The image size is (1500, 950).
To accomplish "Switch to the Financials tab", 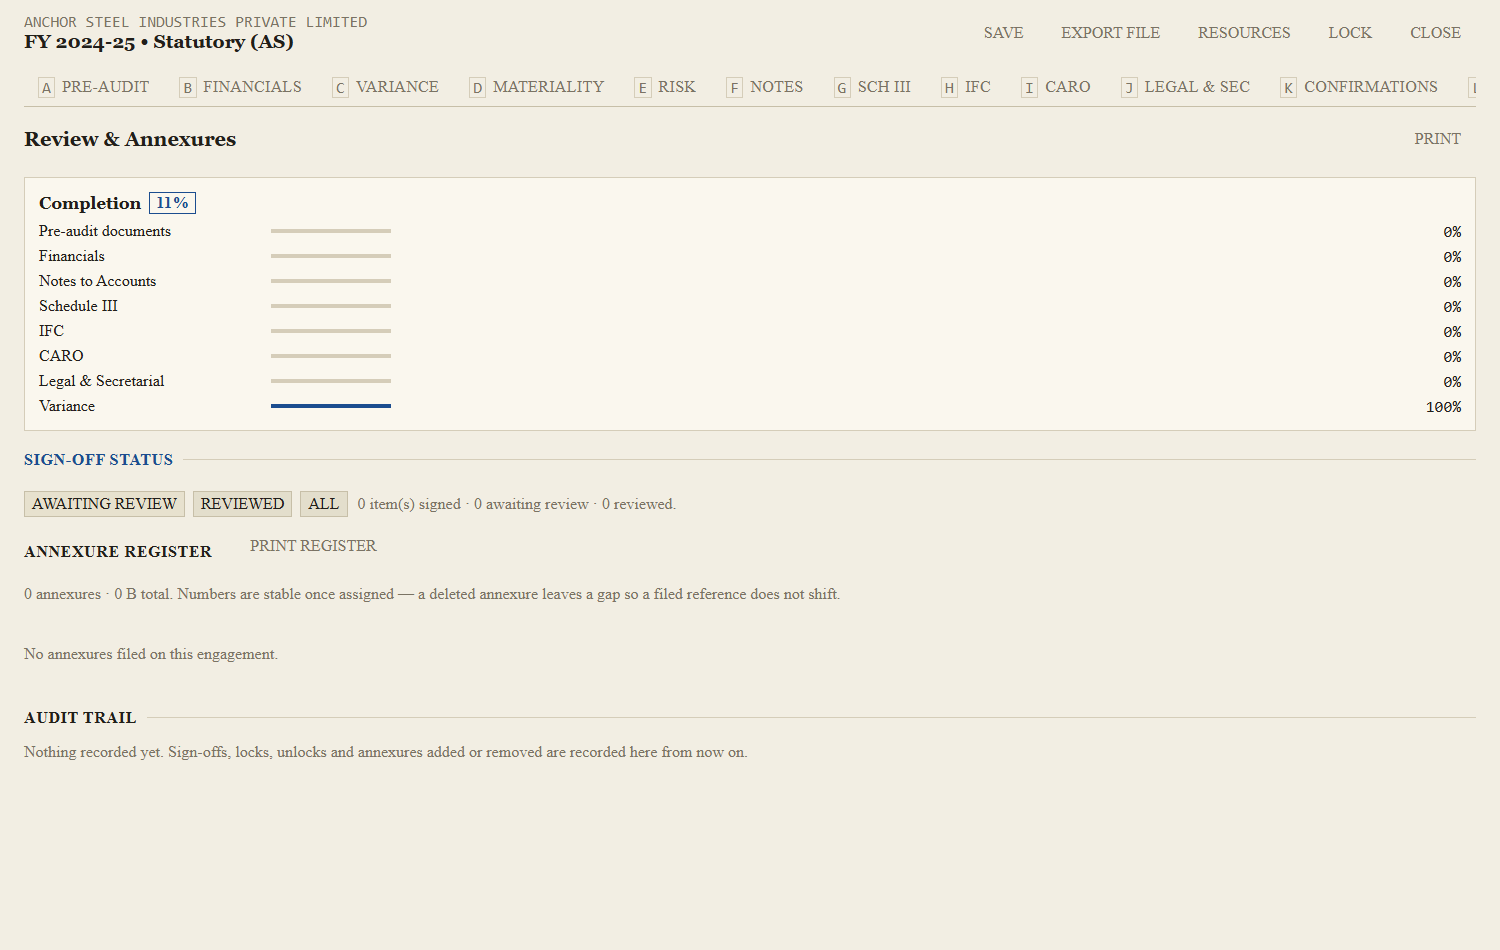I will [x=241, y=87].
